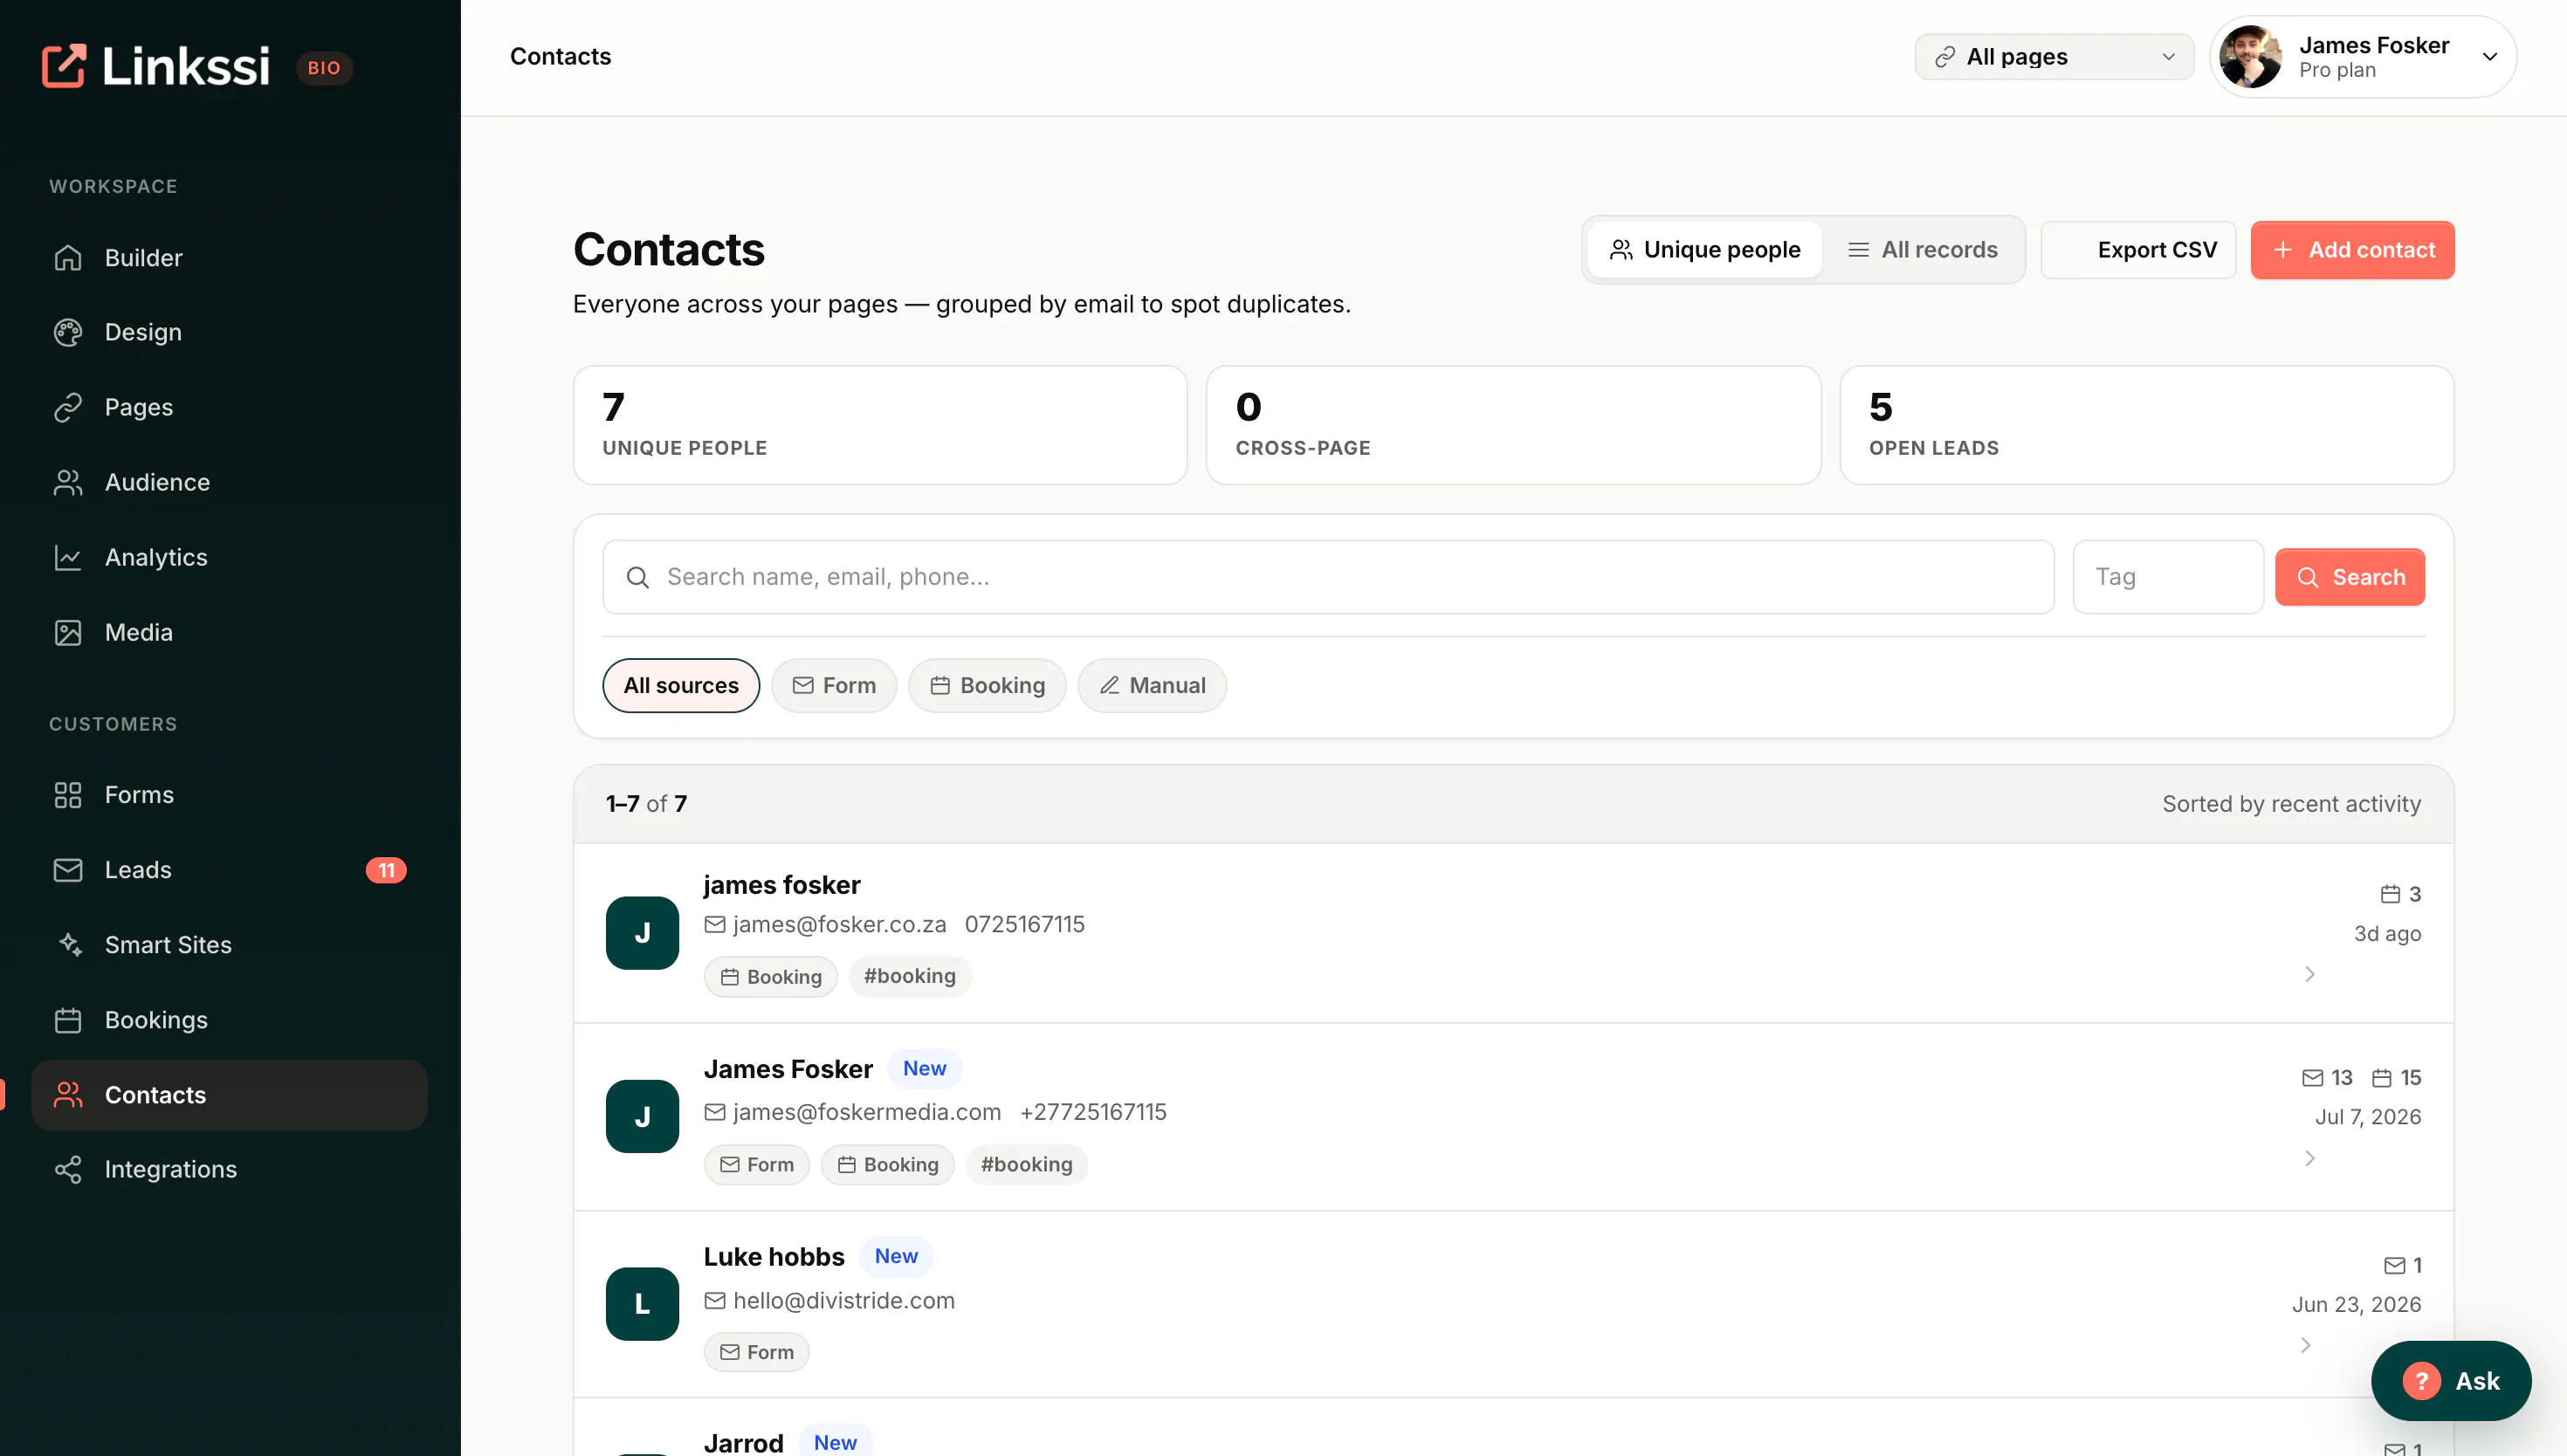
Task: Open the All pages dropdown
Action: (x=2054, y=57)
